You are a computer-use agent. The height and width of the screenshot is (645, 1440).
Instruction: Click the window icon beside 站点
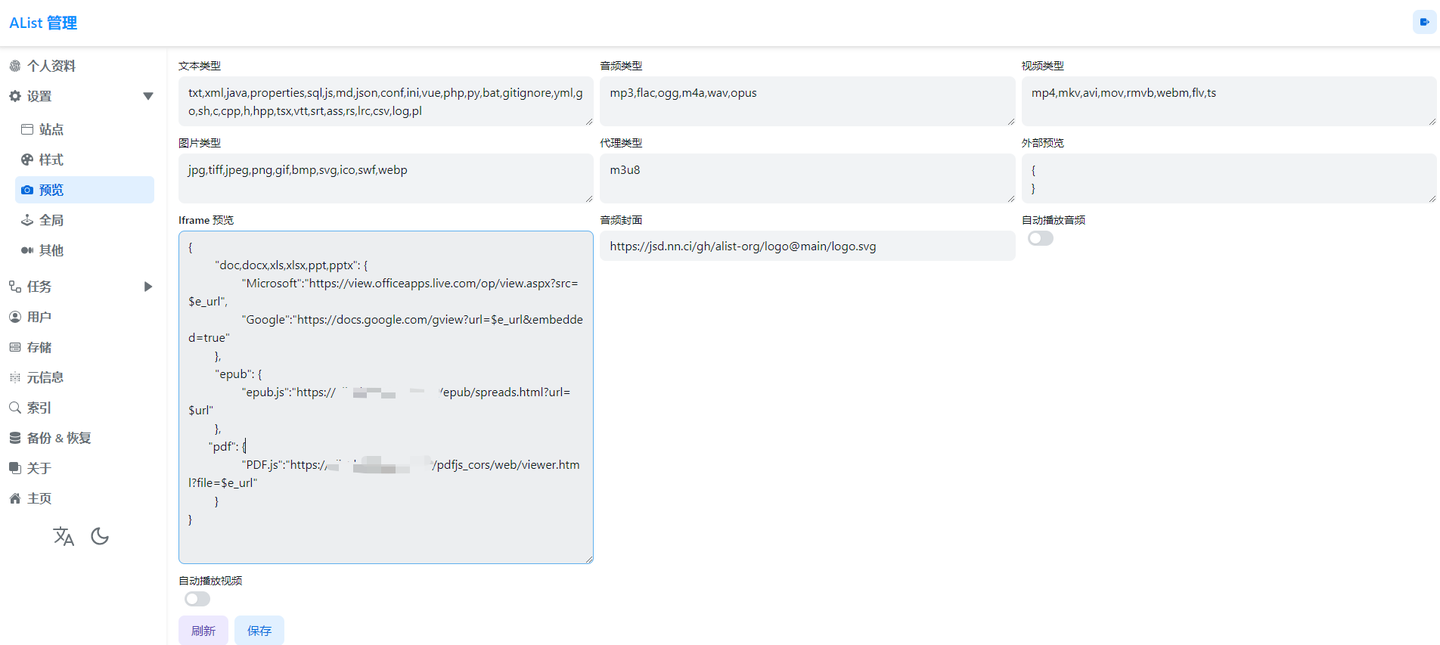coord(27,129)
